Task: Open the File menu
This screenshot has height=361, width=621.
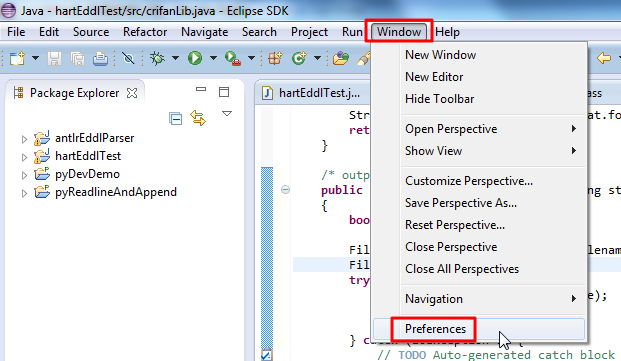Action: (16, 32)
